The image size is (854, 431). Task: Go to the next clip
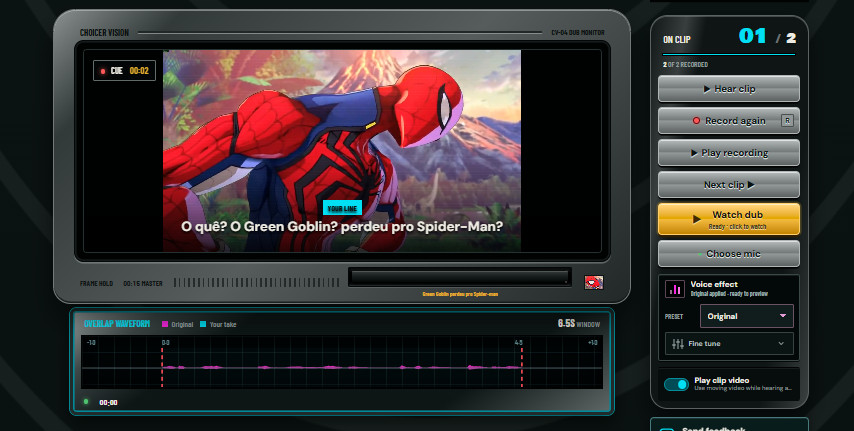click(x=729, y=185)
